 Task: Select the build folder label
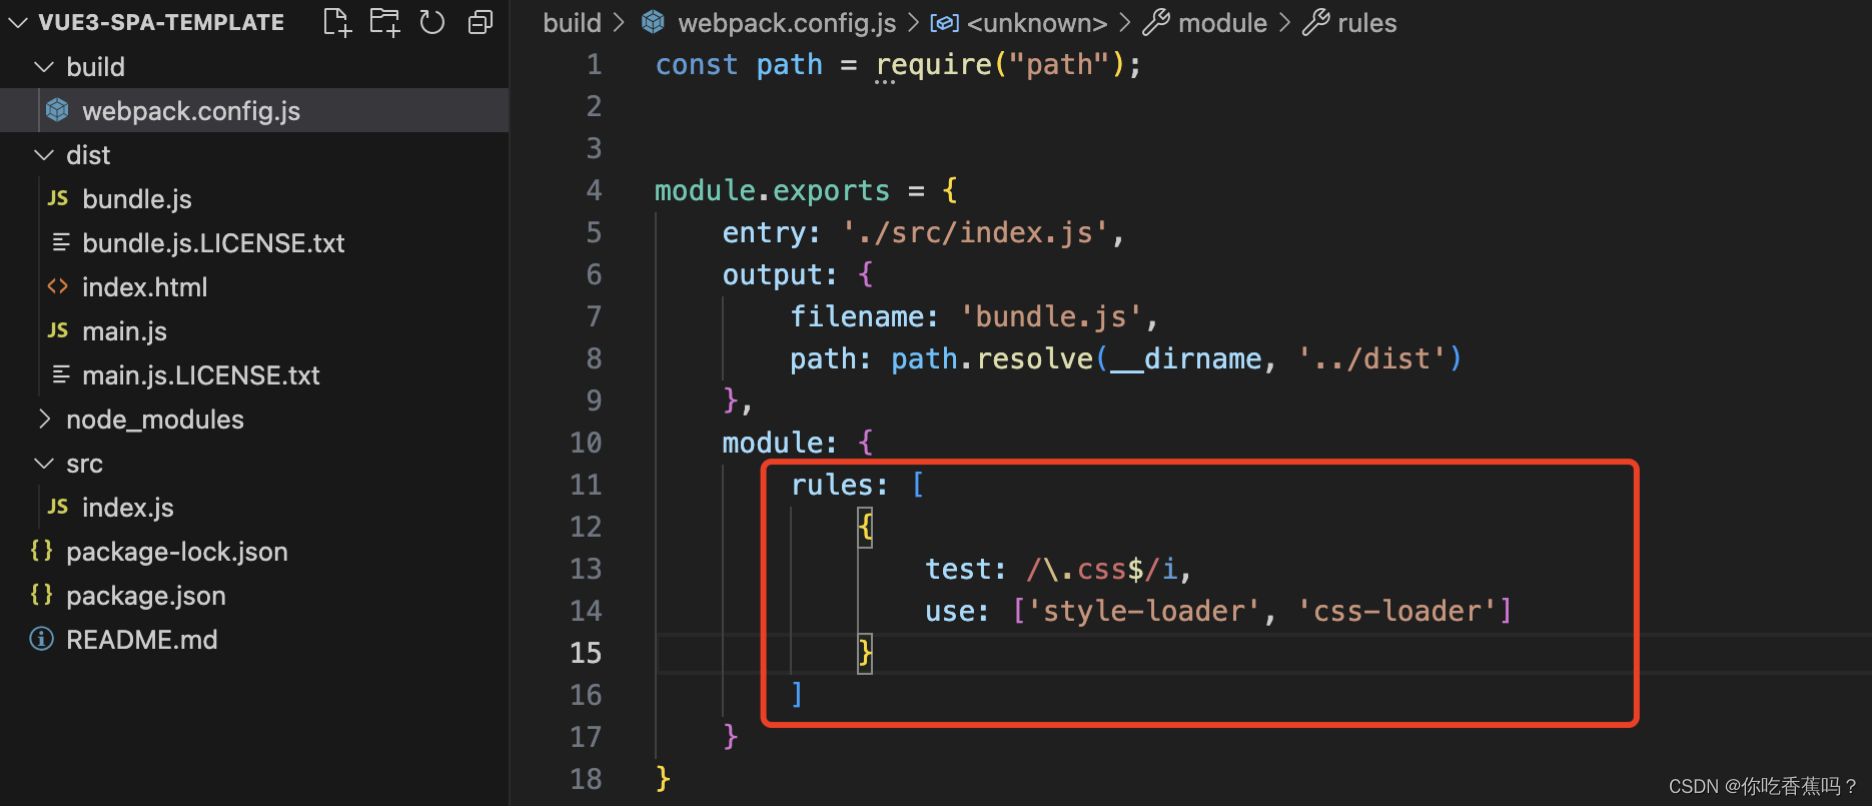[x=96, y=67]
